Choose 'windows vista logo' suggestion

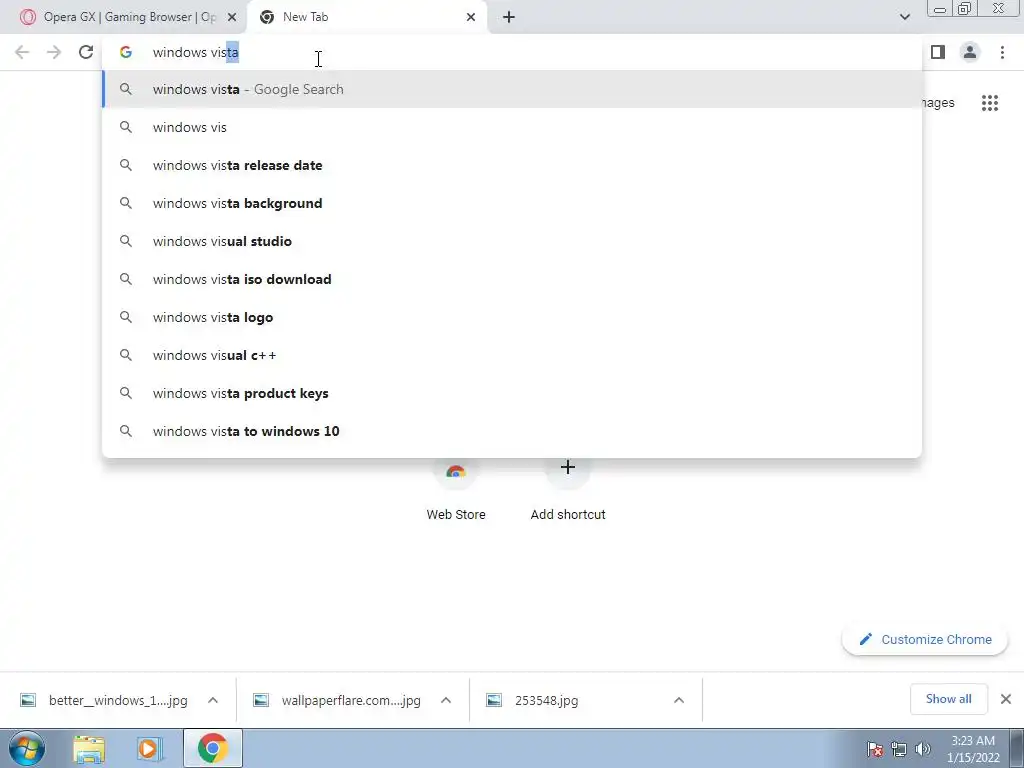click(x=512, y=317)
